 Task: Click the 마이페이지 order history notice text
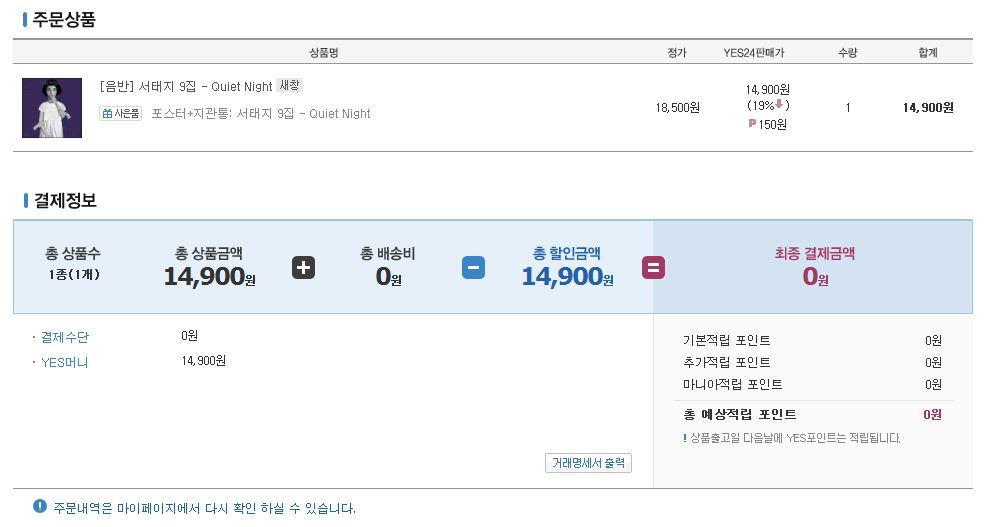click(204, 508)
